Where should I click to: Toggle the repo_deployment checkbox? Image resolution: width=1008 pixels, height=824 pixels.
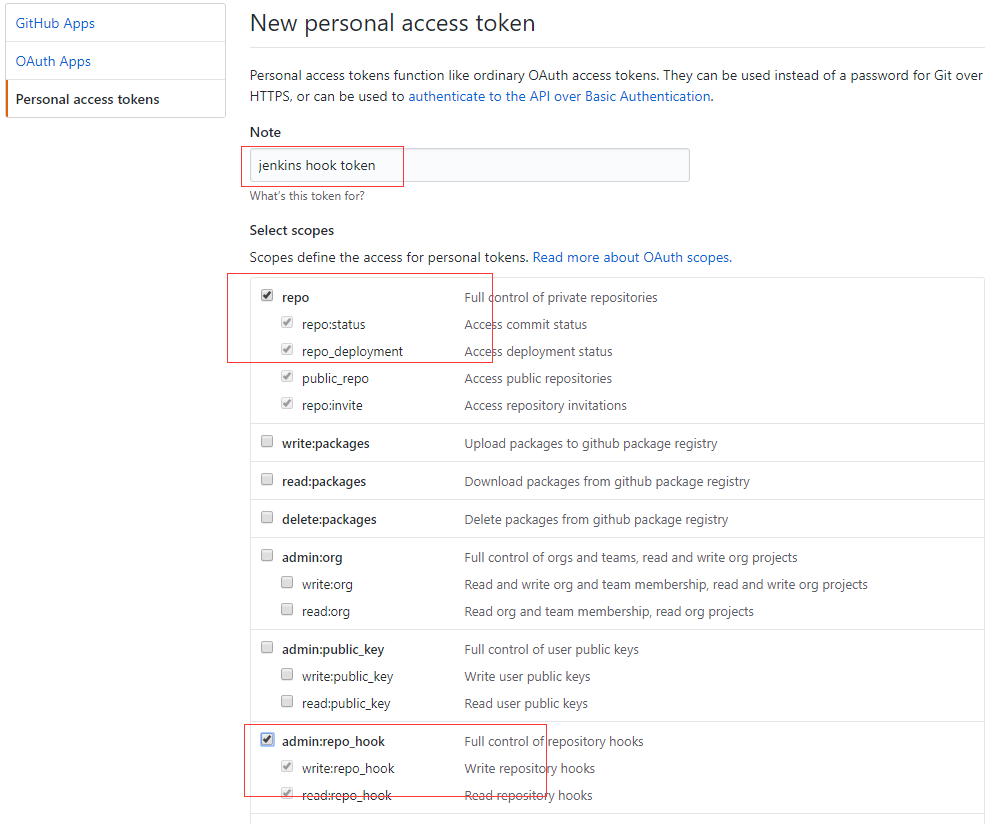(287, 350)
